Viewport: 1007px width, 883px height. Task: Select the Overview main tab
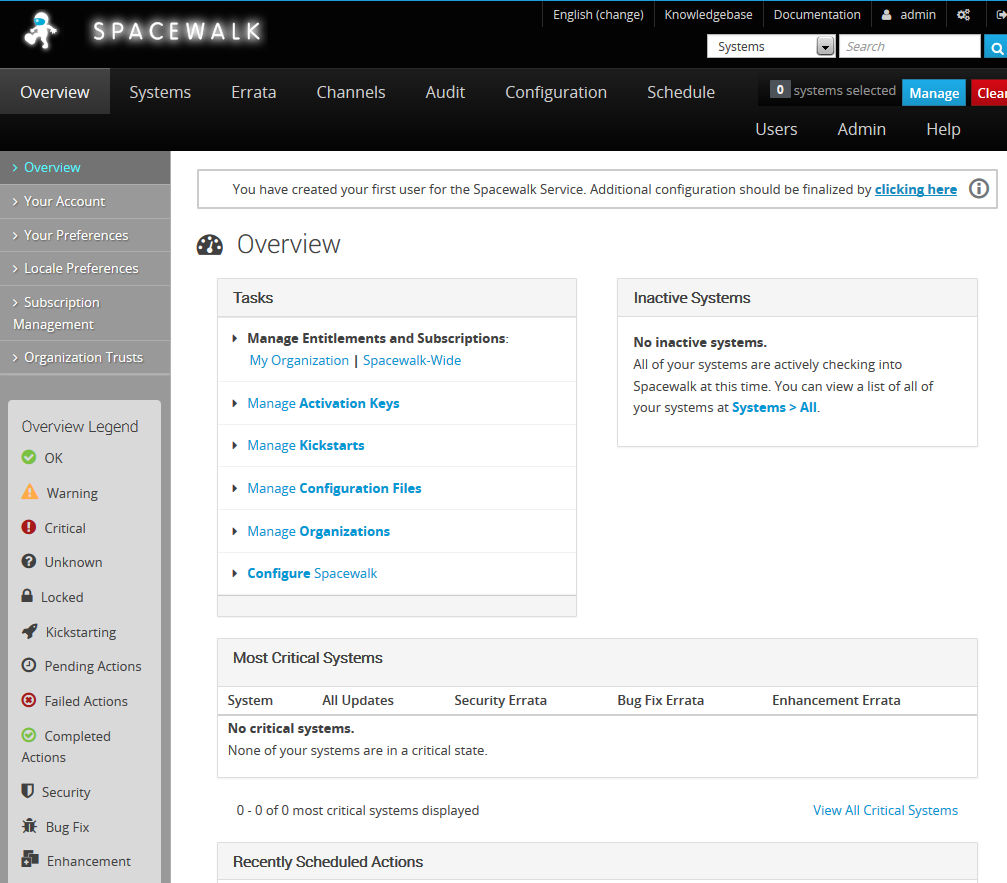55,92
